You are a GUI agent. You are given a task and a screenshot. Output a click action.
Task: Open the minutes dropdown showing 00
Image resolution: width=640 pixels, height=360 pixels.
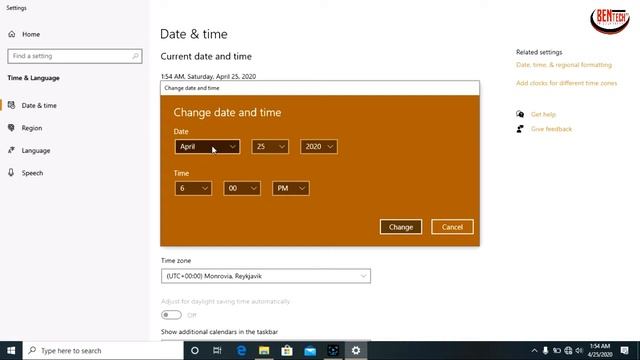[x=242, y=188]
